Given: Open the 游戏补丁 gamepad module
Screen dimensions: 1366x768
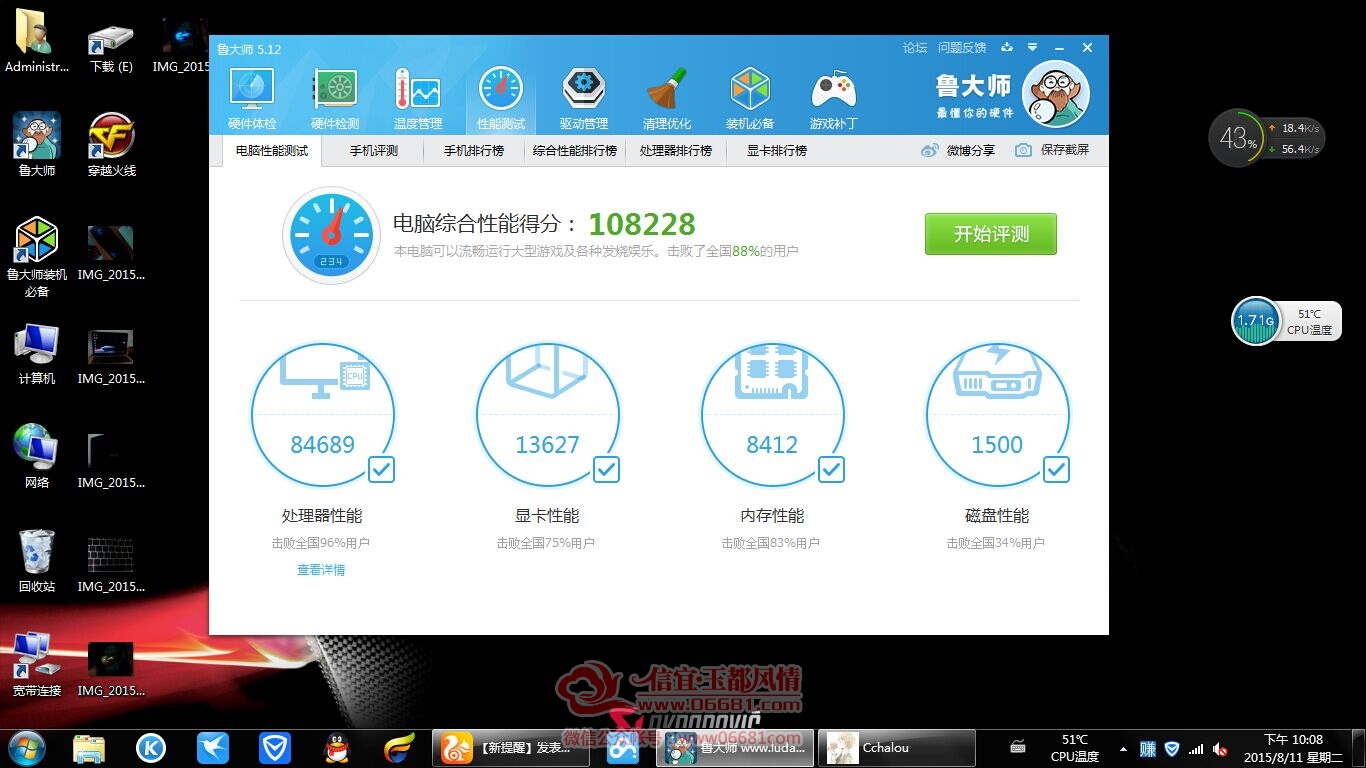Looking at the screenshot, I should tap(833, 99).
